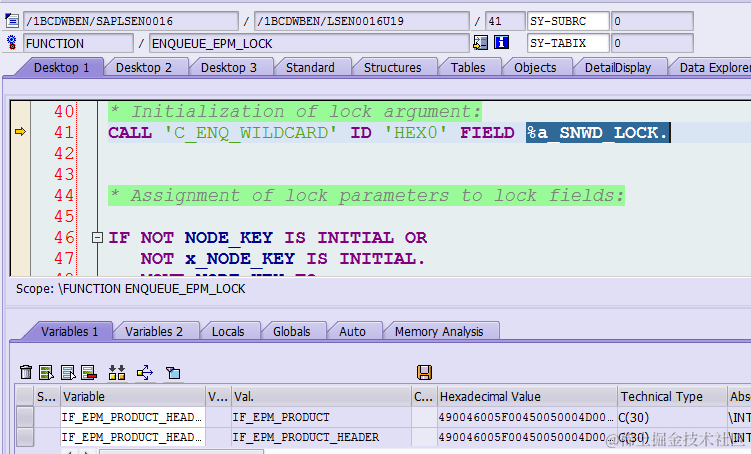Open the DetailDisplay tab
Viewport: 751px width, 454px height.
pyautogui.click(x=618, y=68)
